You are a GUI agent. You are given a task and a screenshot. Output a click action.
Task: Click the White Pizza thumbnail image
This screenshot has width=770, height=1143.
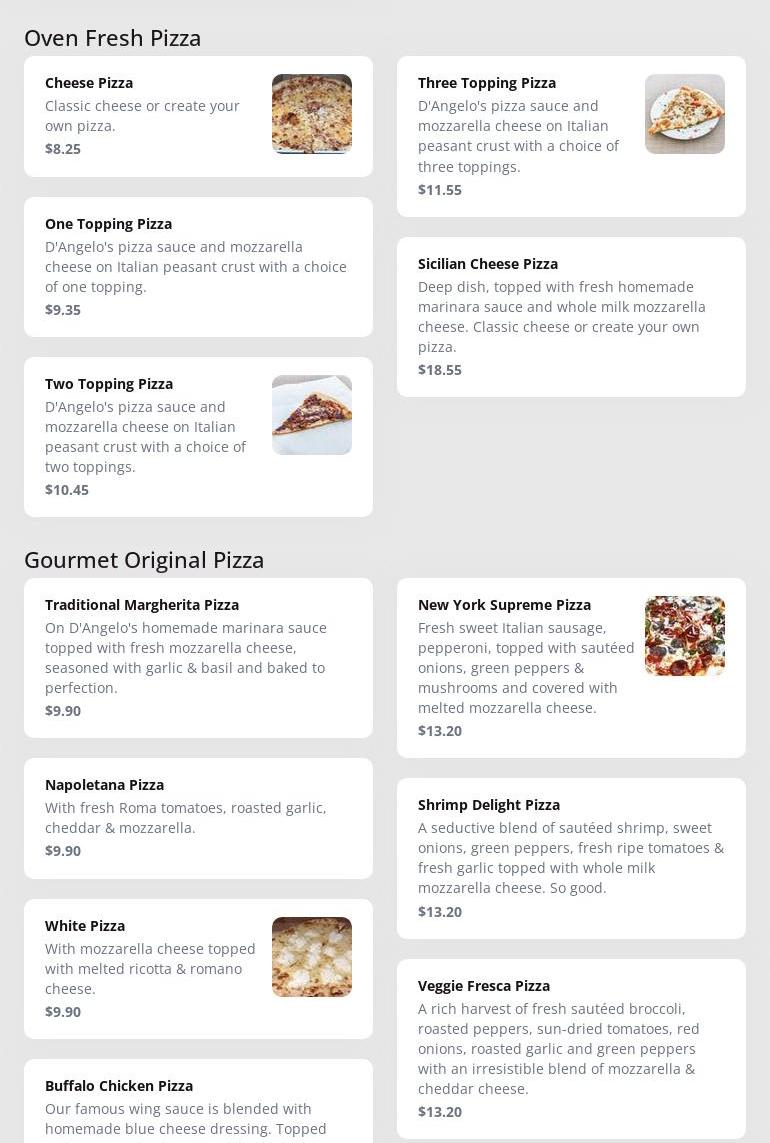tap(311, 956)
